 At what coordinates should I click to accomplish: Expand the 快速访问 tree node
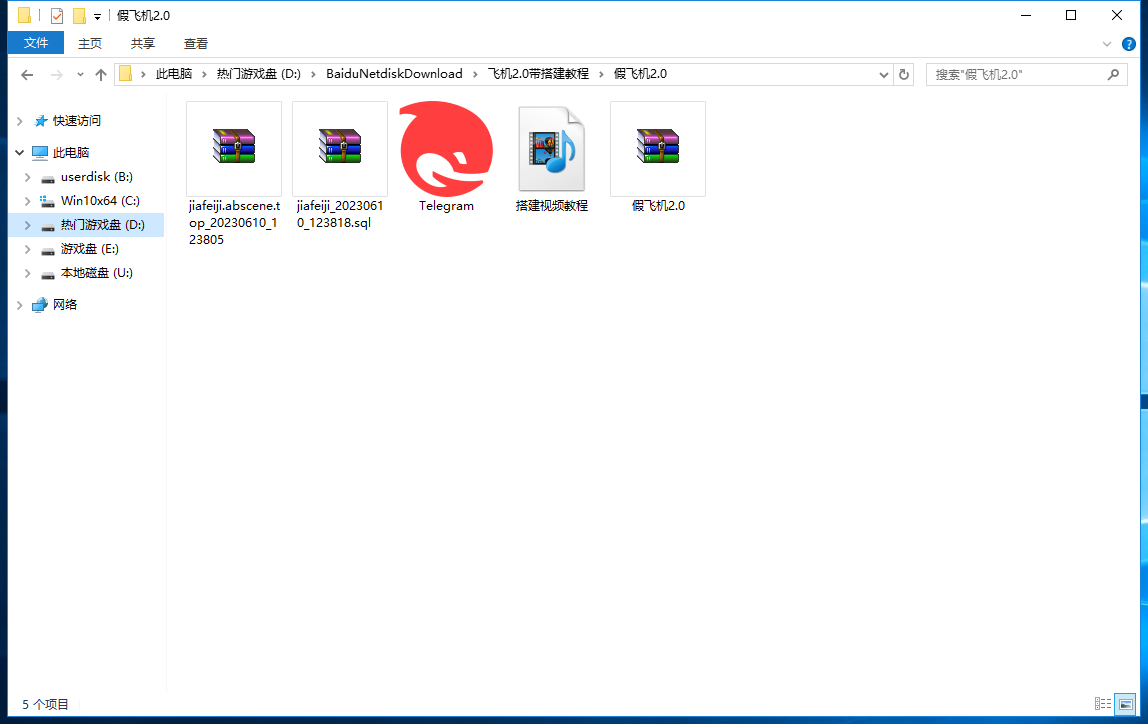coord(19,121)
